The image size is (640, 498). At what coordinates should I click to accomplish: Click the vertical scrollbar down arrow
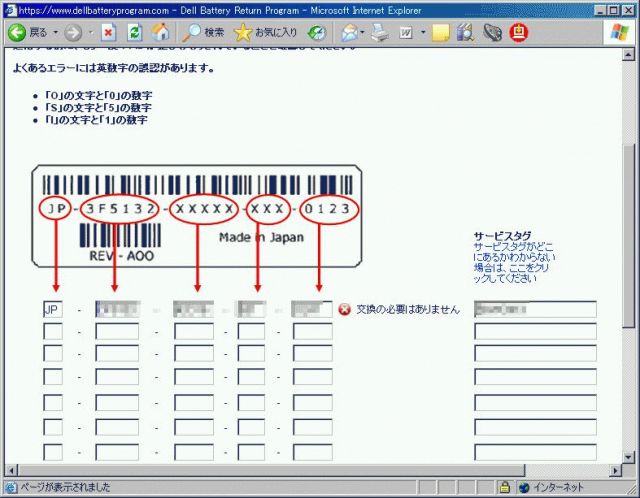pyautogui.click(x=628, y=457)
